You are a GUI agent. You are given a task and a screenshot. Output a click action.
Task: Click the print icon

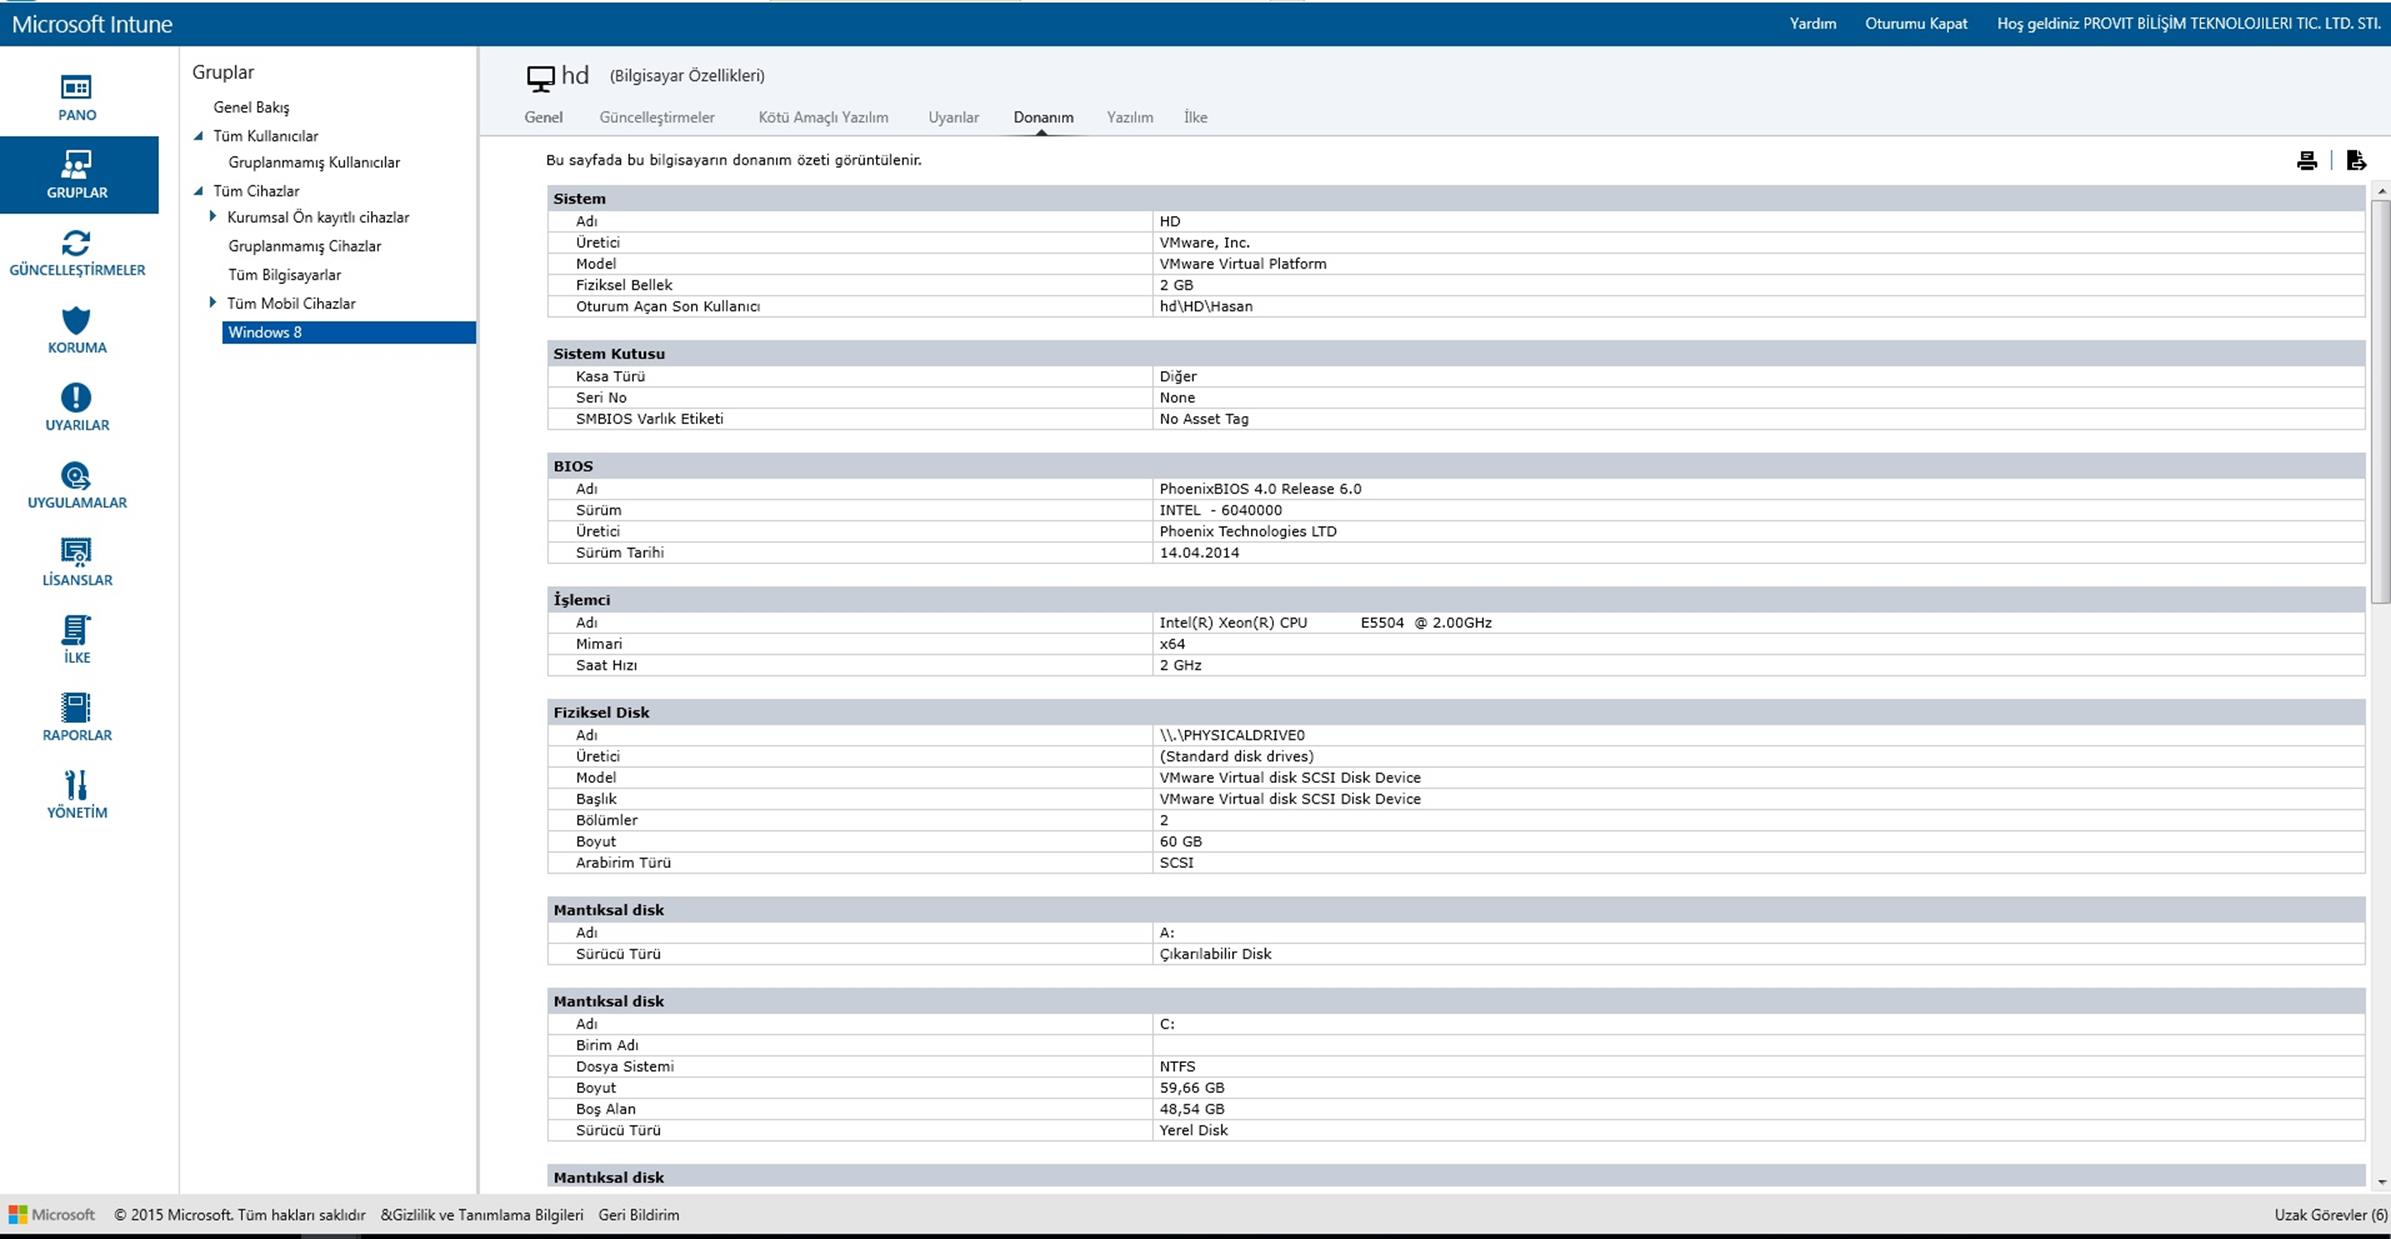pyautogui.click(x=2307, y=161)
